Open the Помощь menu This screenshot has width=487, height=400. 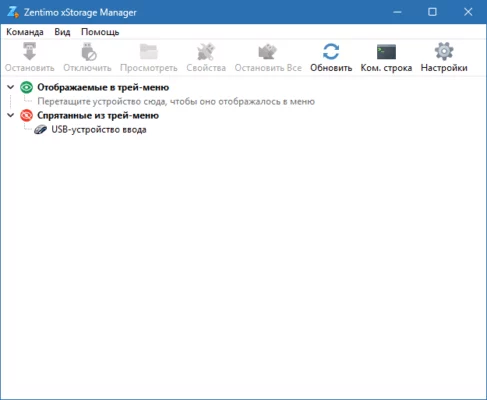(100, 32)
